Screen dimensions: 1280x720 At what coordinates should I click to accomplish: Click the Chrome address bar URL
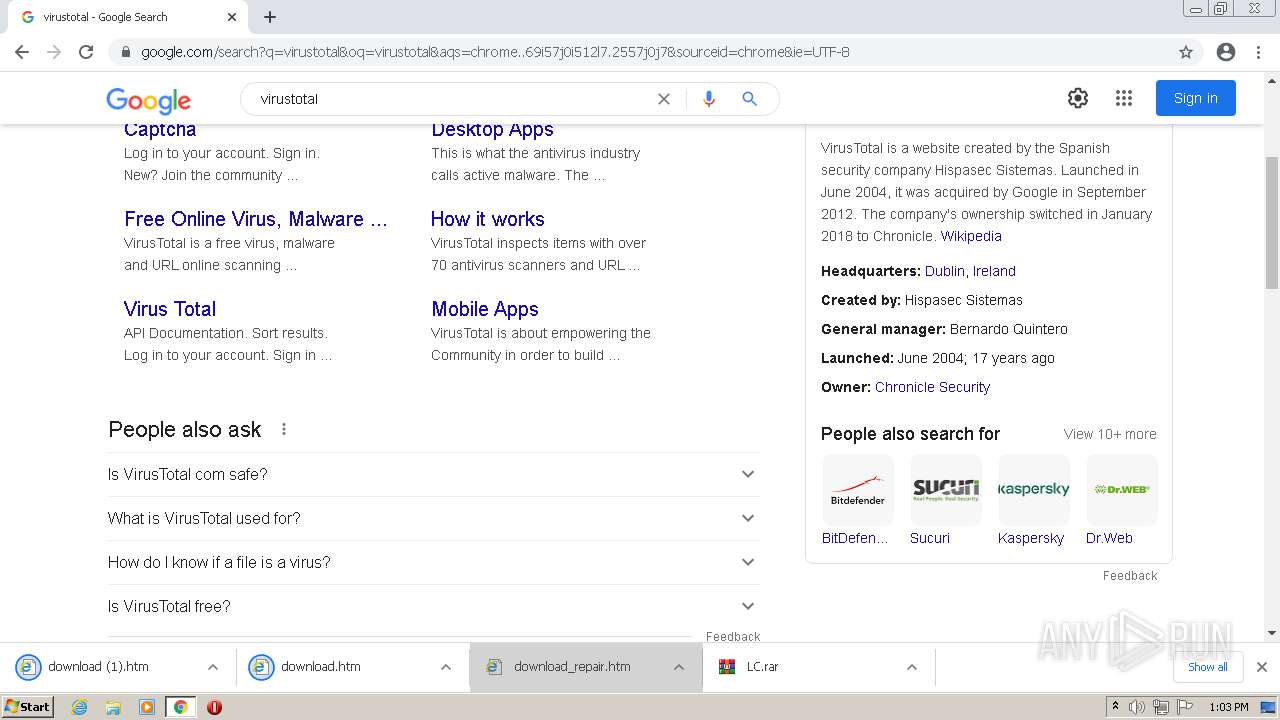coord(495,52)
